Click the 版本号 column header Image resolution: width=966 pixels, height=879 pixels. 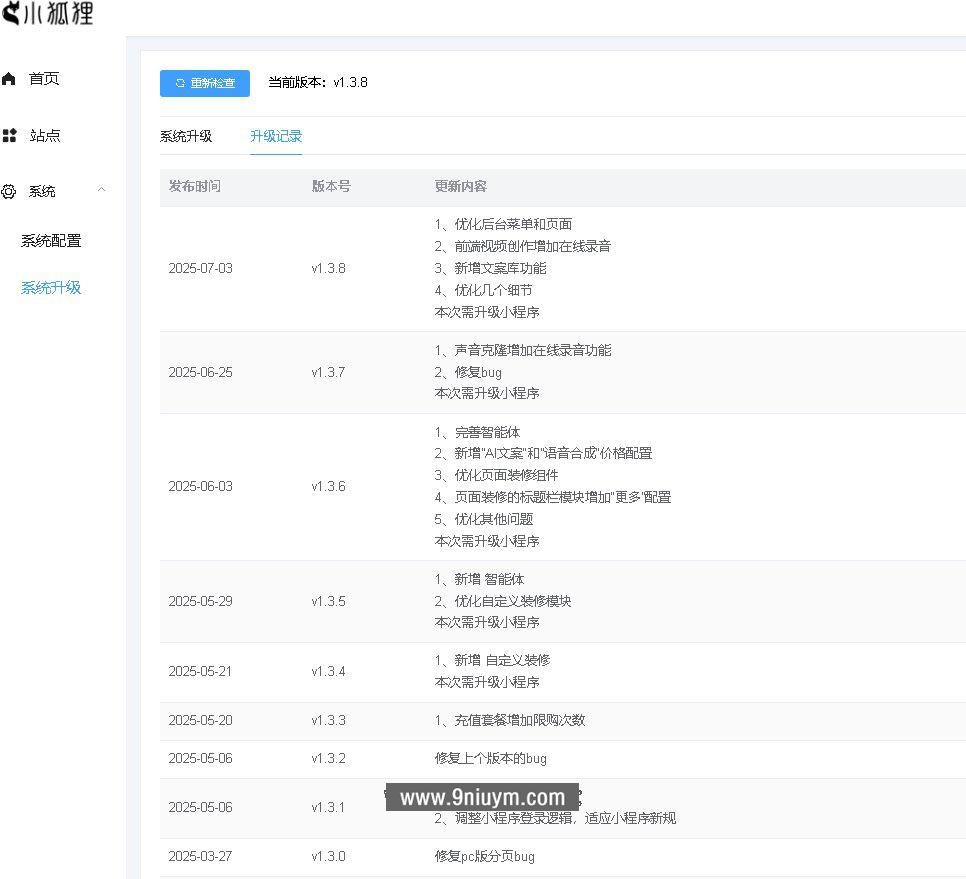click(x=330, y=186)
